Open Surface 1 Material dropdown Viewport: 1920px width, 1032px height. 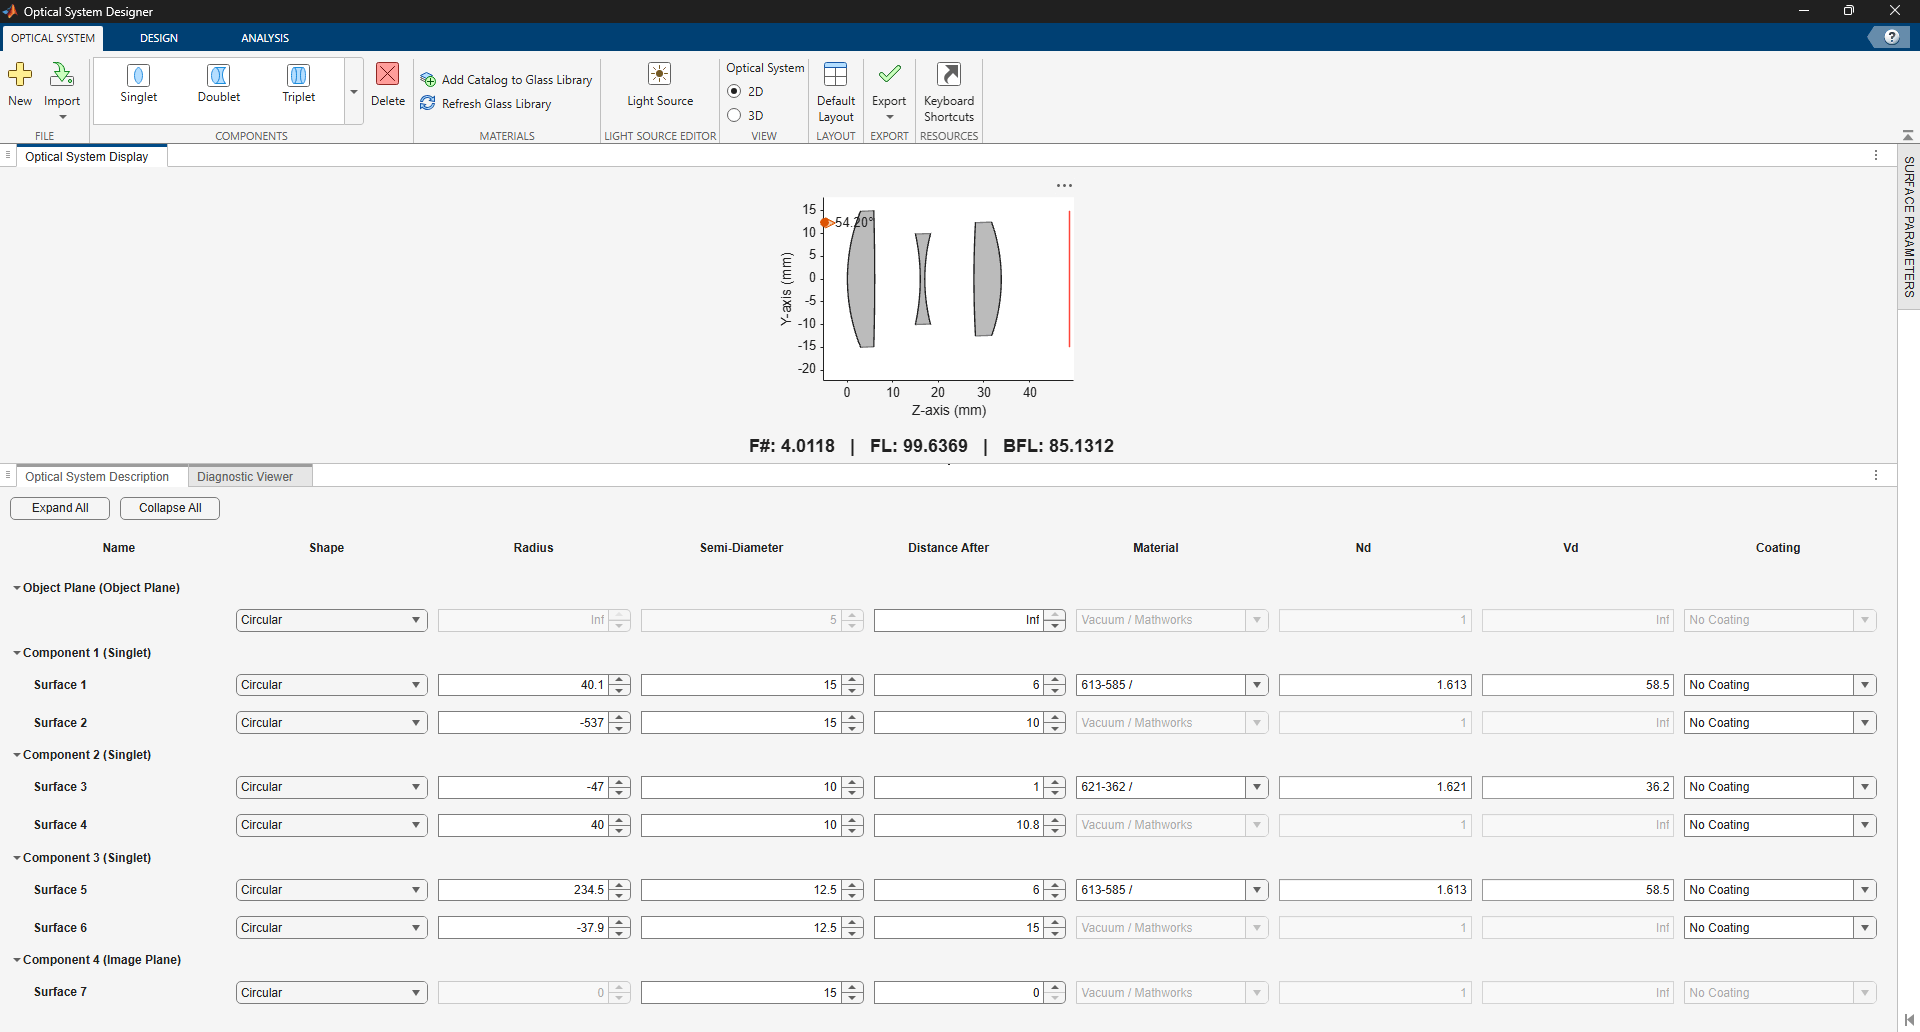[1257, 685]
